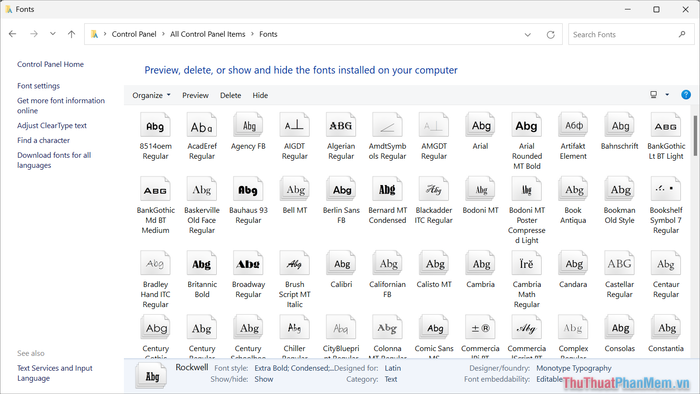Image resolution: width=700 pixels, height=394 pixels.
Task: Click the Arial font icon
Action: (480, 125)
